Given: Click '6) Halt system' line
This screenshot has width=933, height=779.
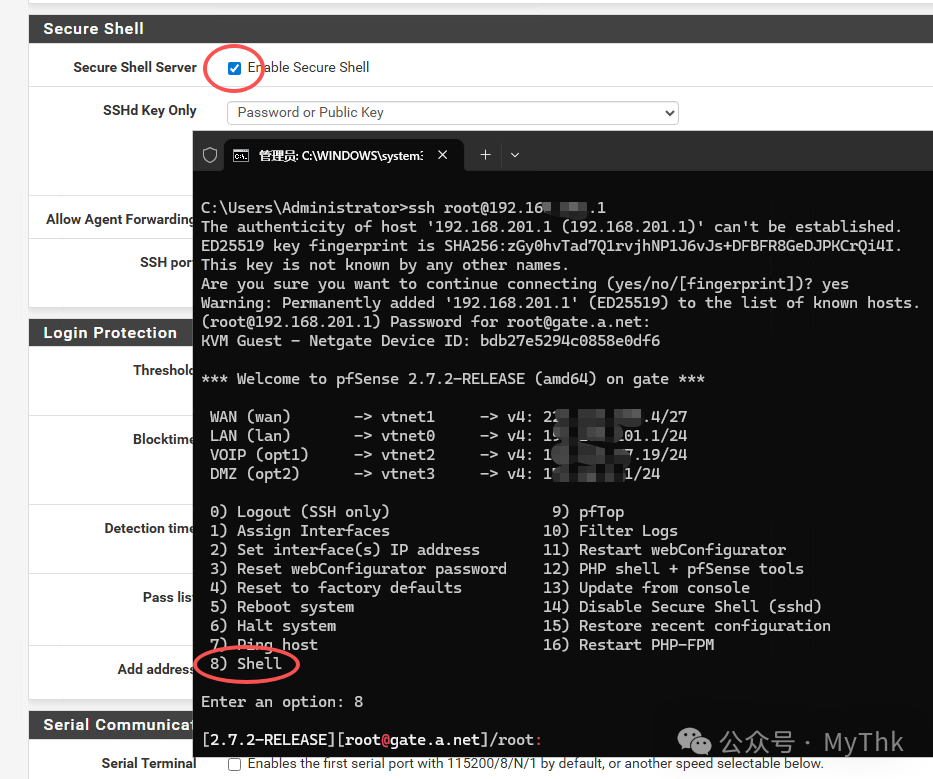Looking at the screenshot, I should 273,626.
